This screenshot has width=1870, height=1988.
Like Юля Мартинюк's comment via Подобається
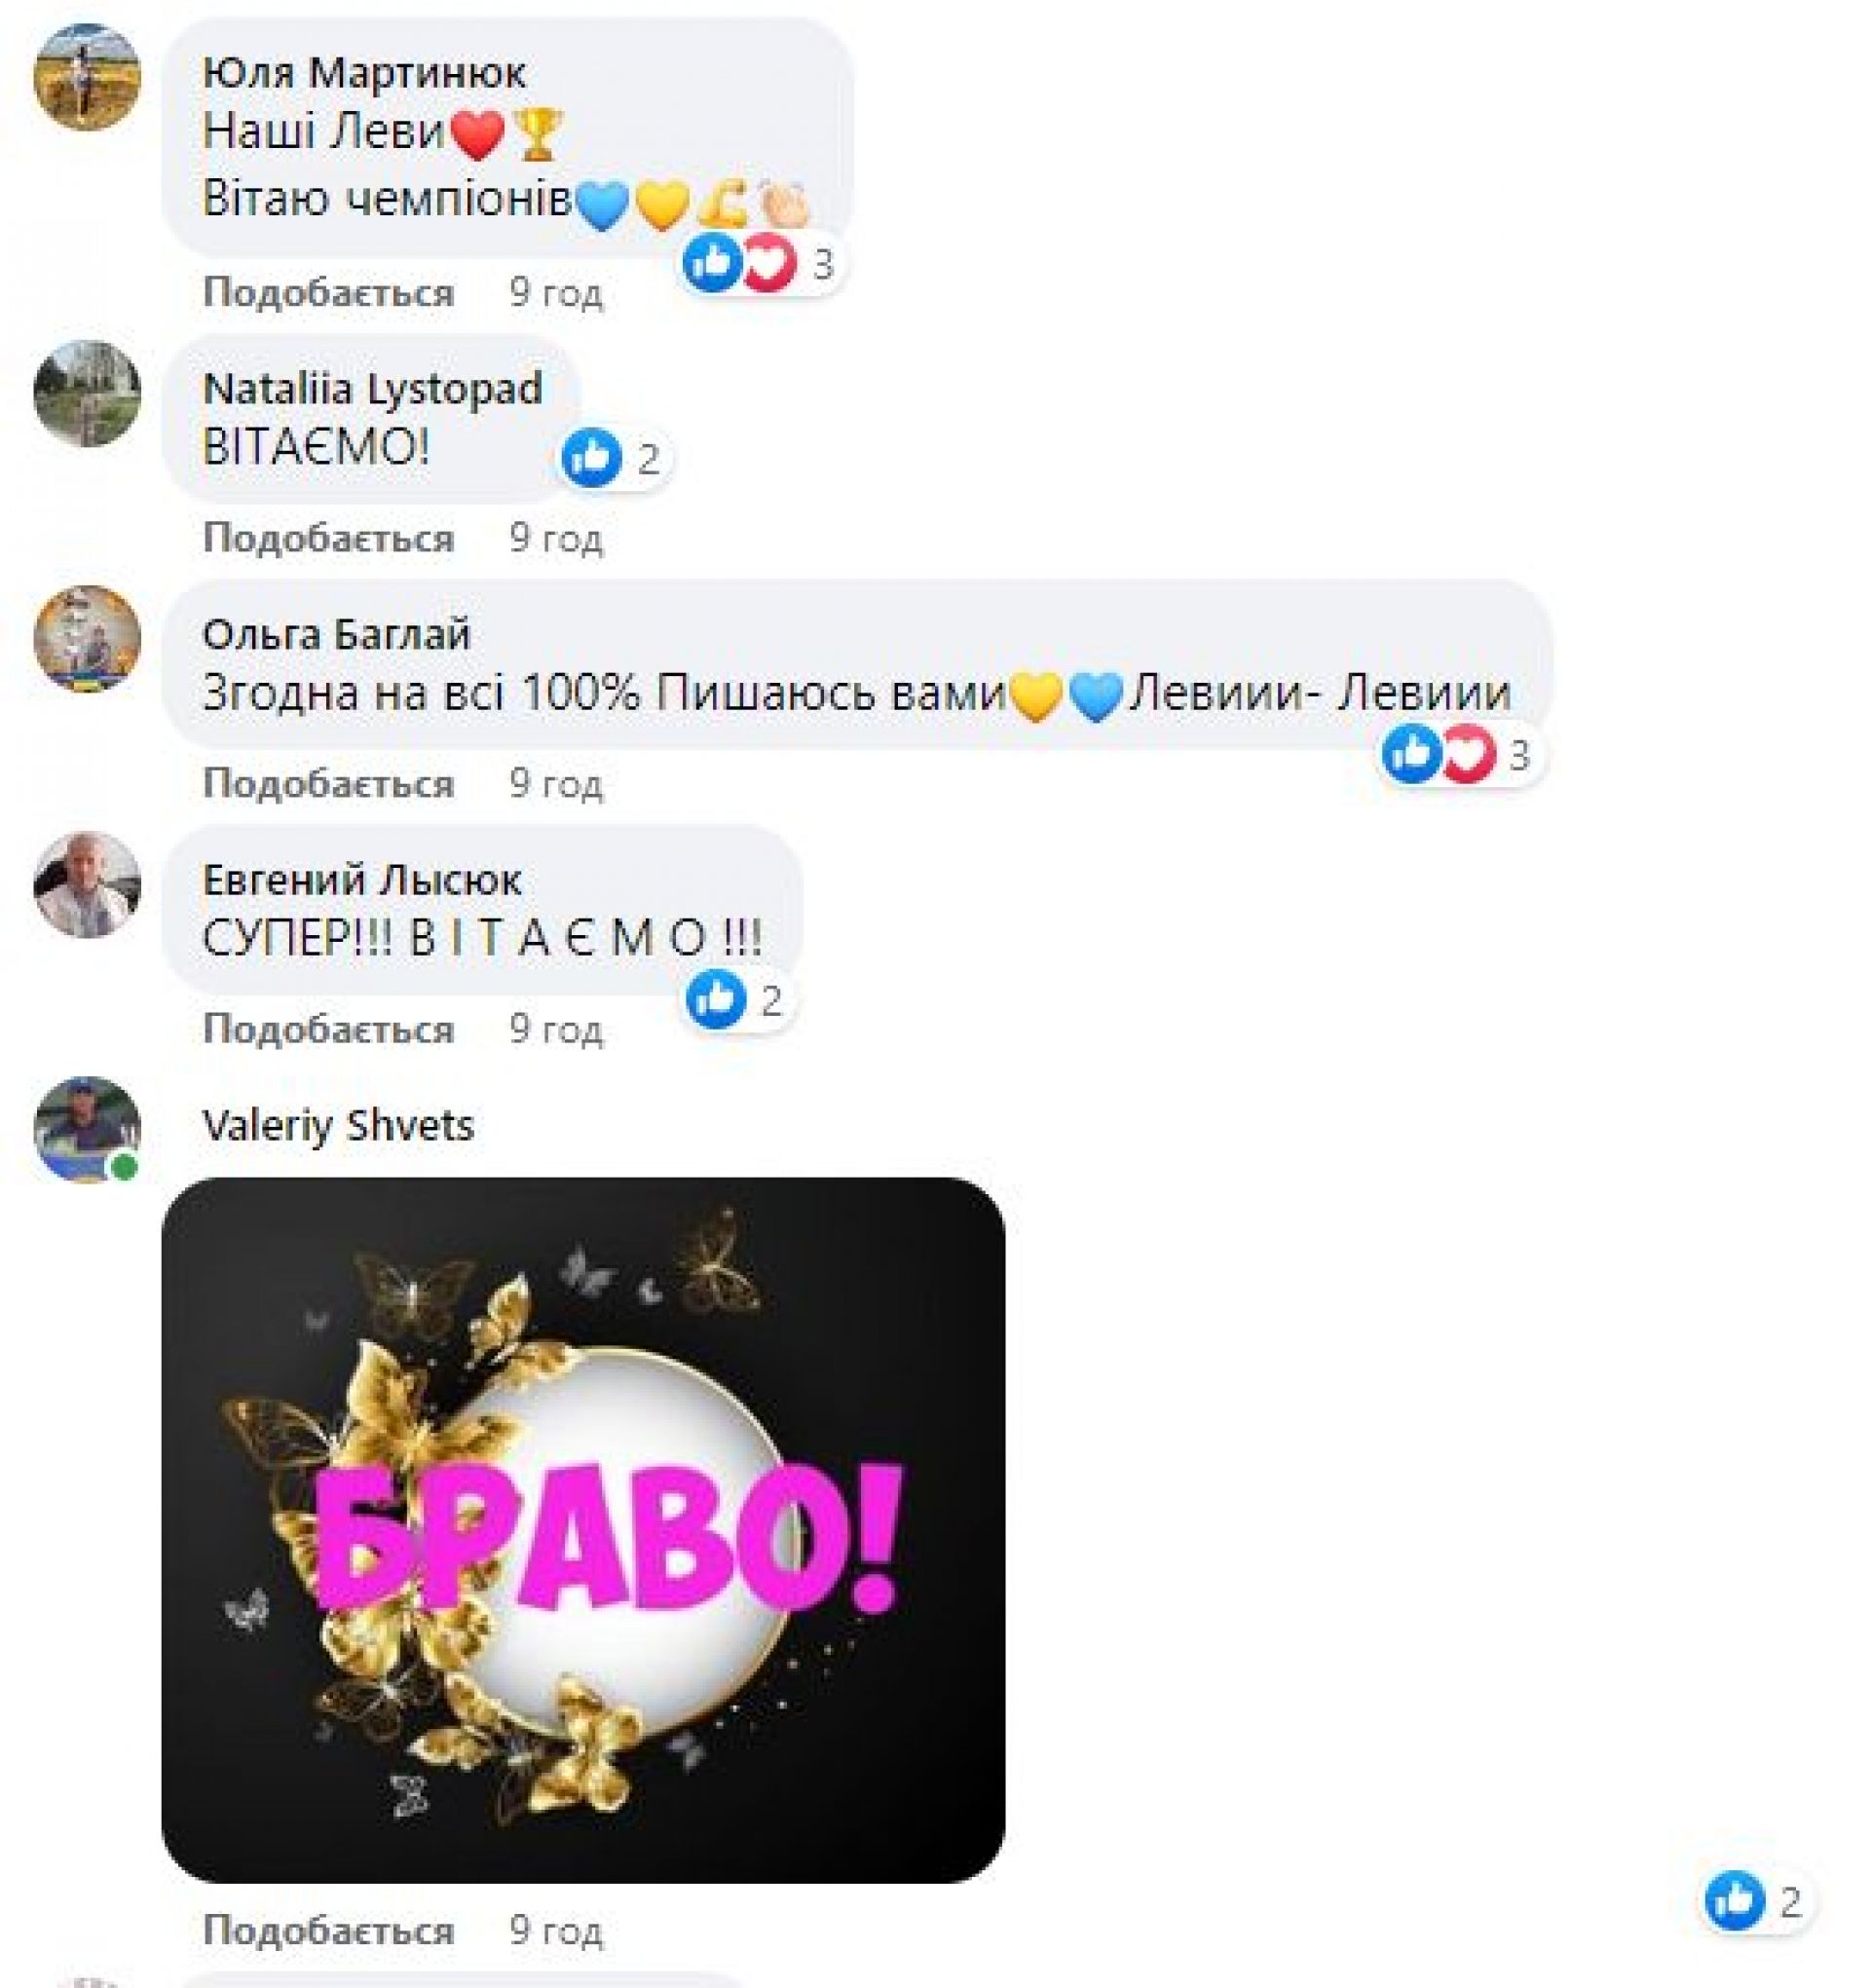click(329, 292)
